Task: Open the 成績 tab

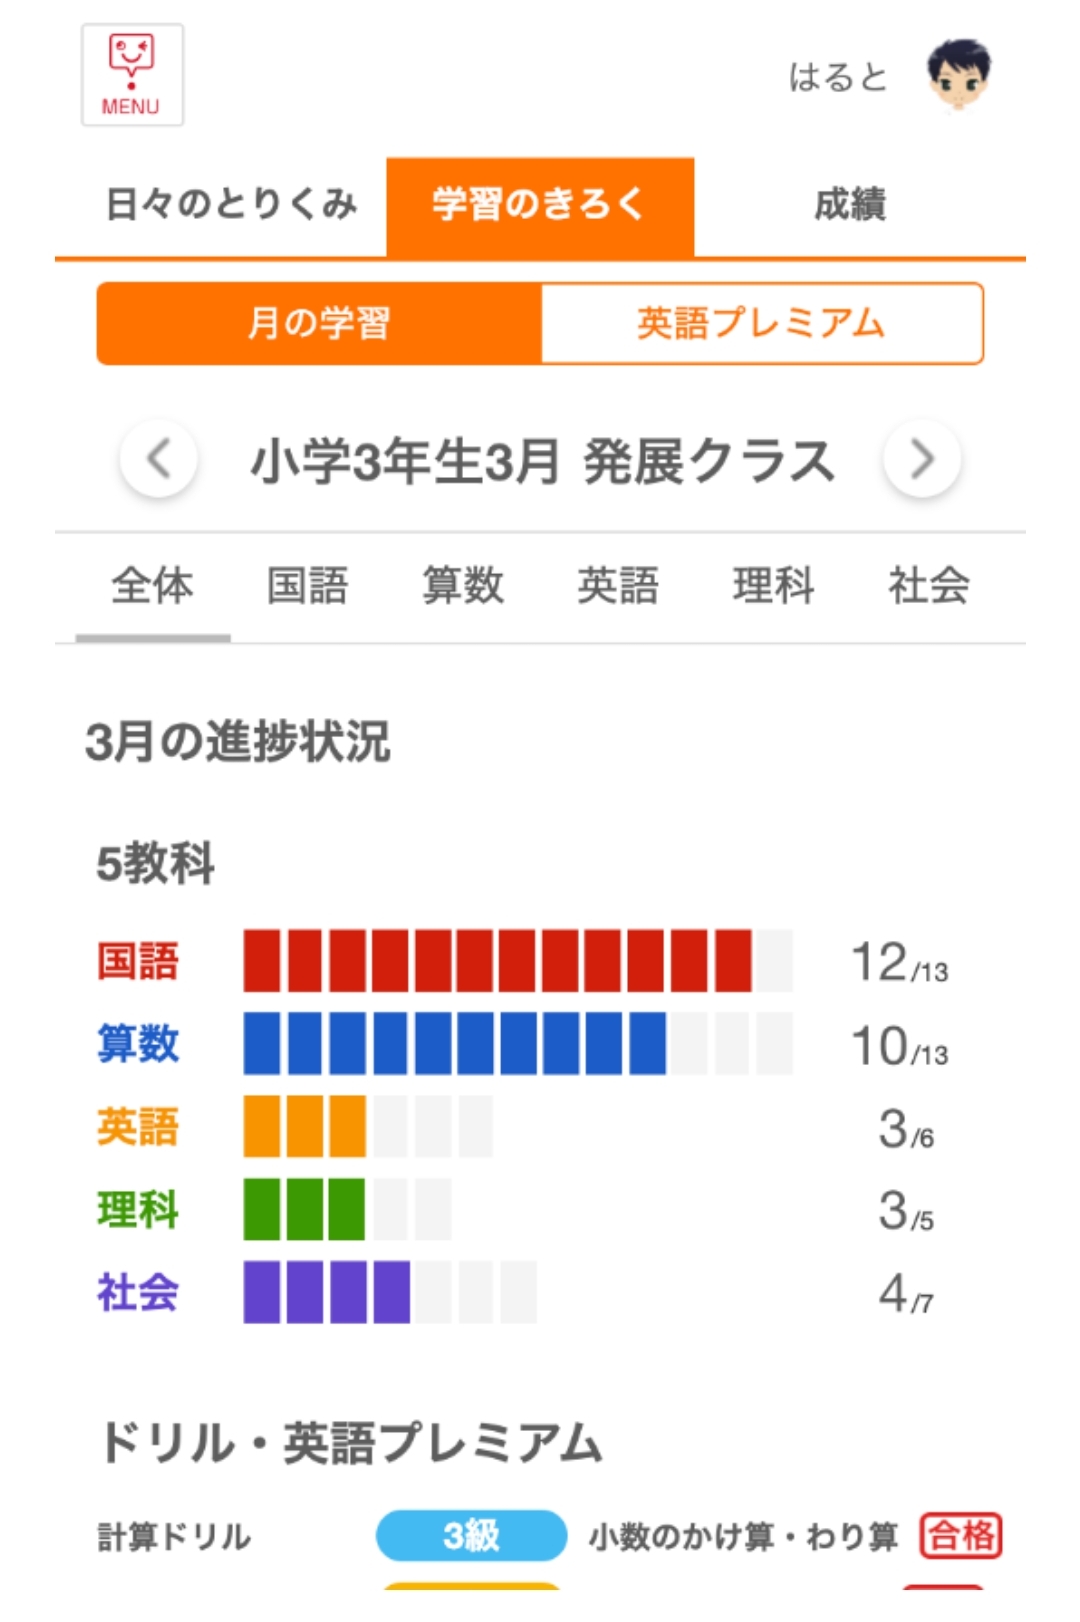Action: pyautogui.click(x=850, y=205)
